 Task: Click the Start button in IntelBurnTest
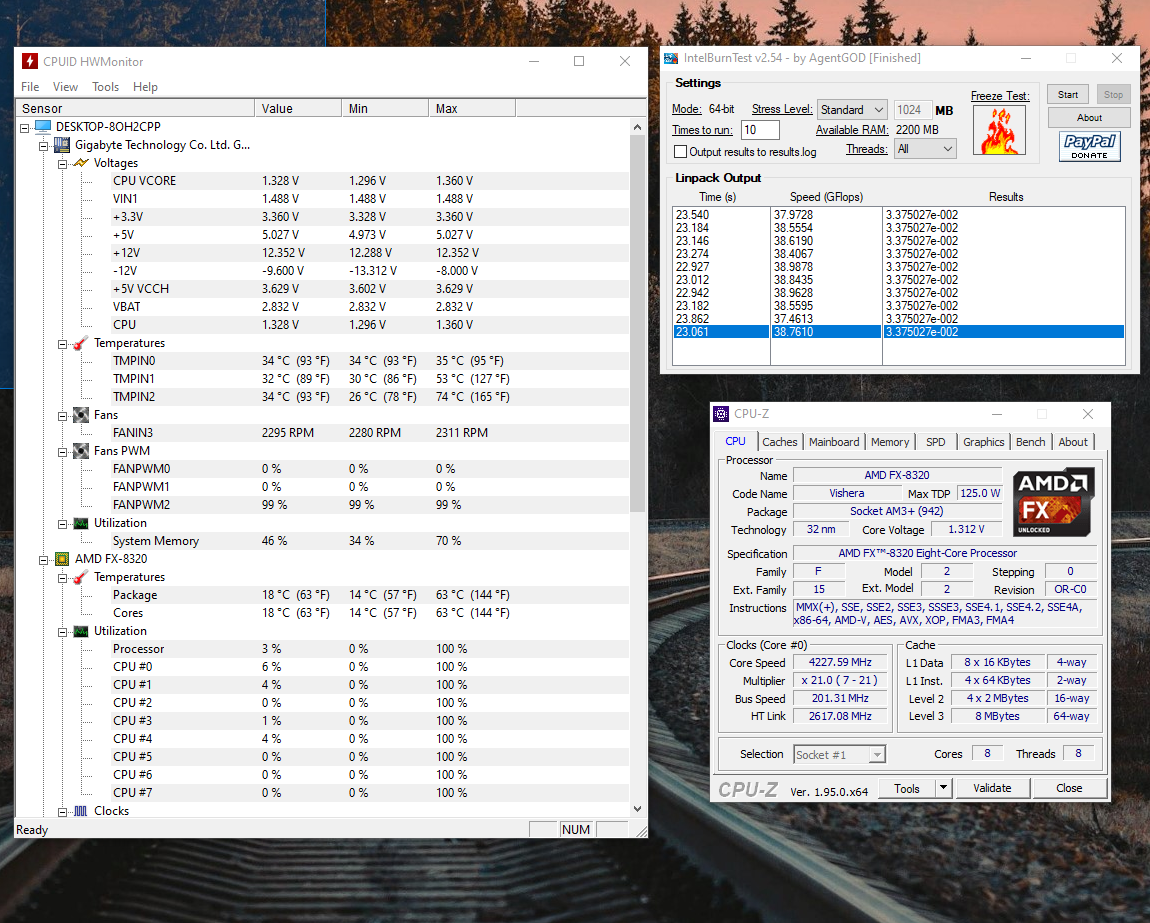pos(1068,95)
